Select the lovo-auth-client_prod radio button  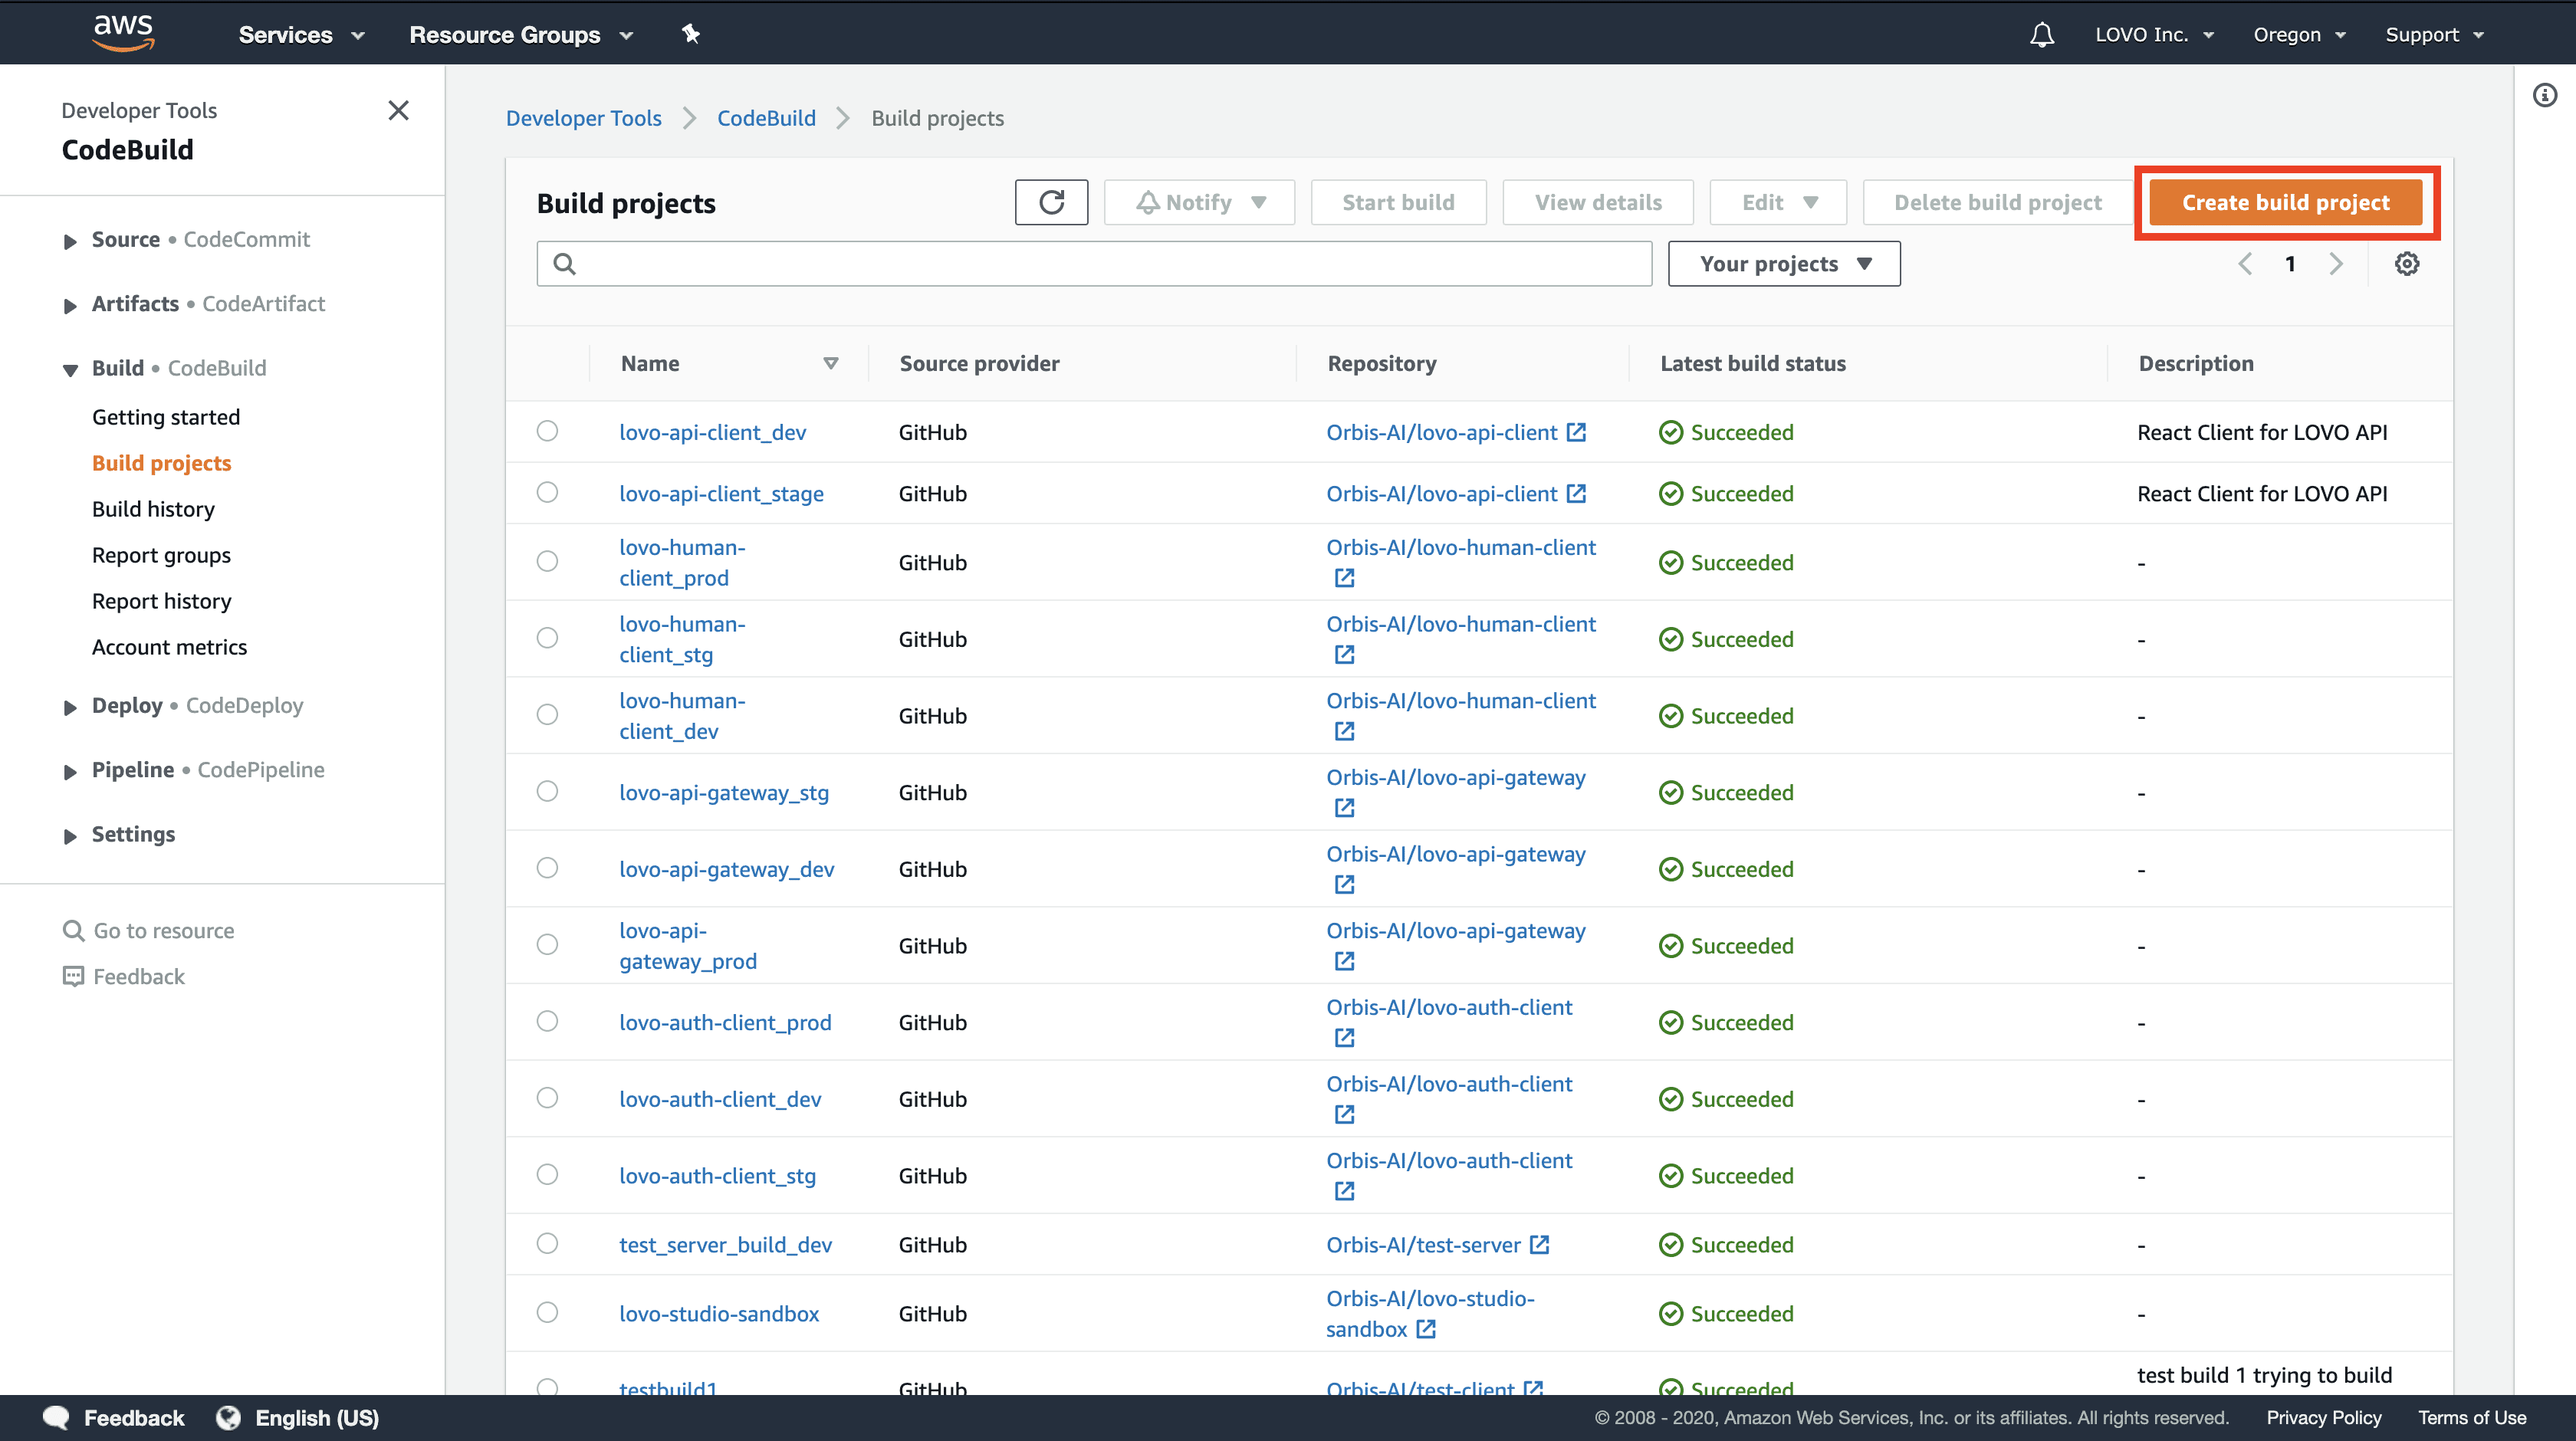tap(547, 1021)
